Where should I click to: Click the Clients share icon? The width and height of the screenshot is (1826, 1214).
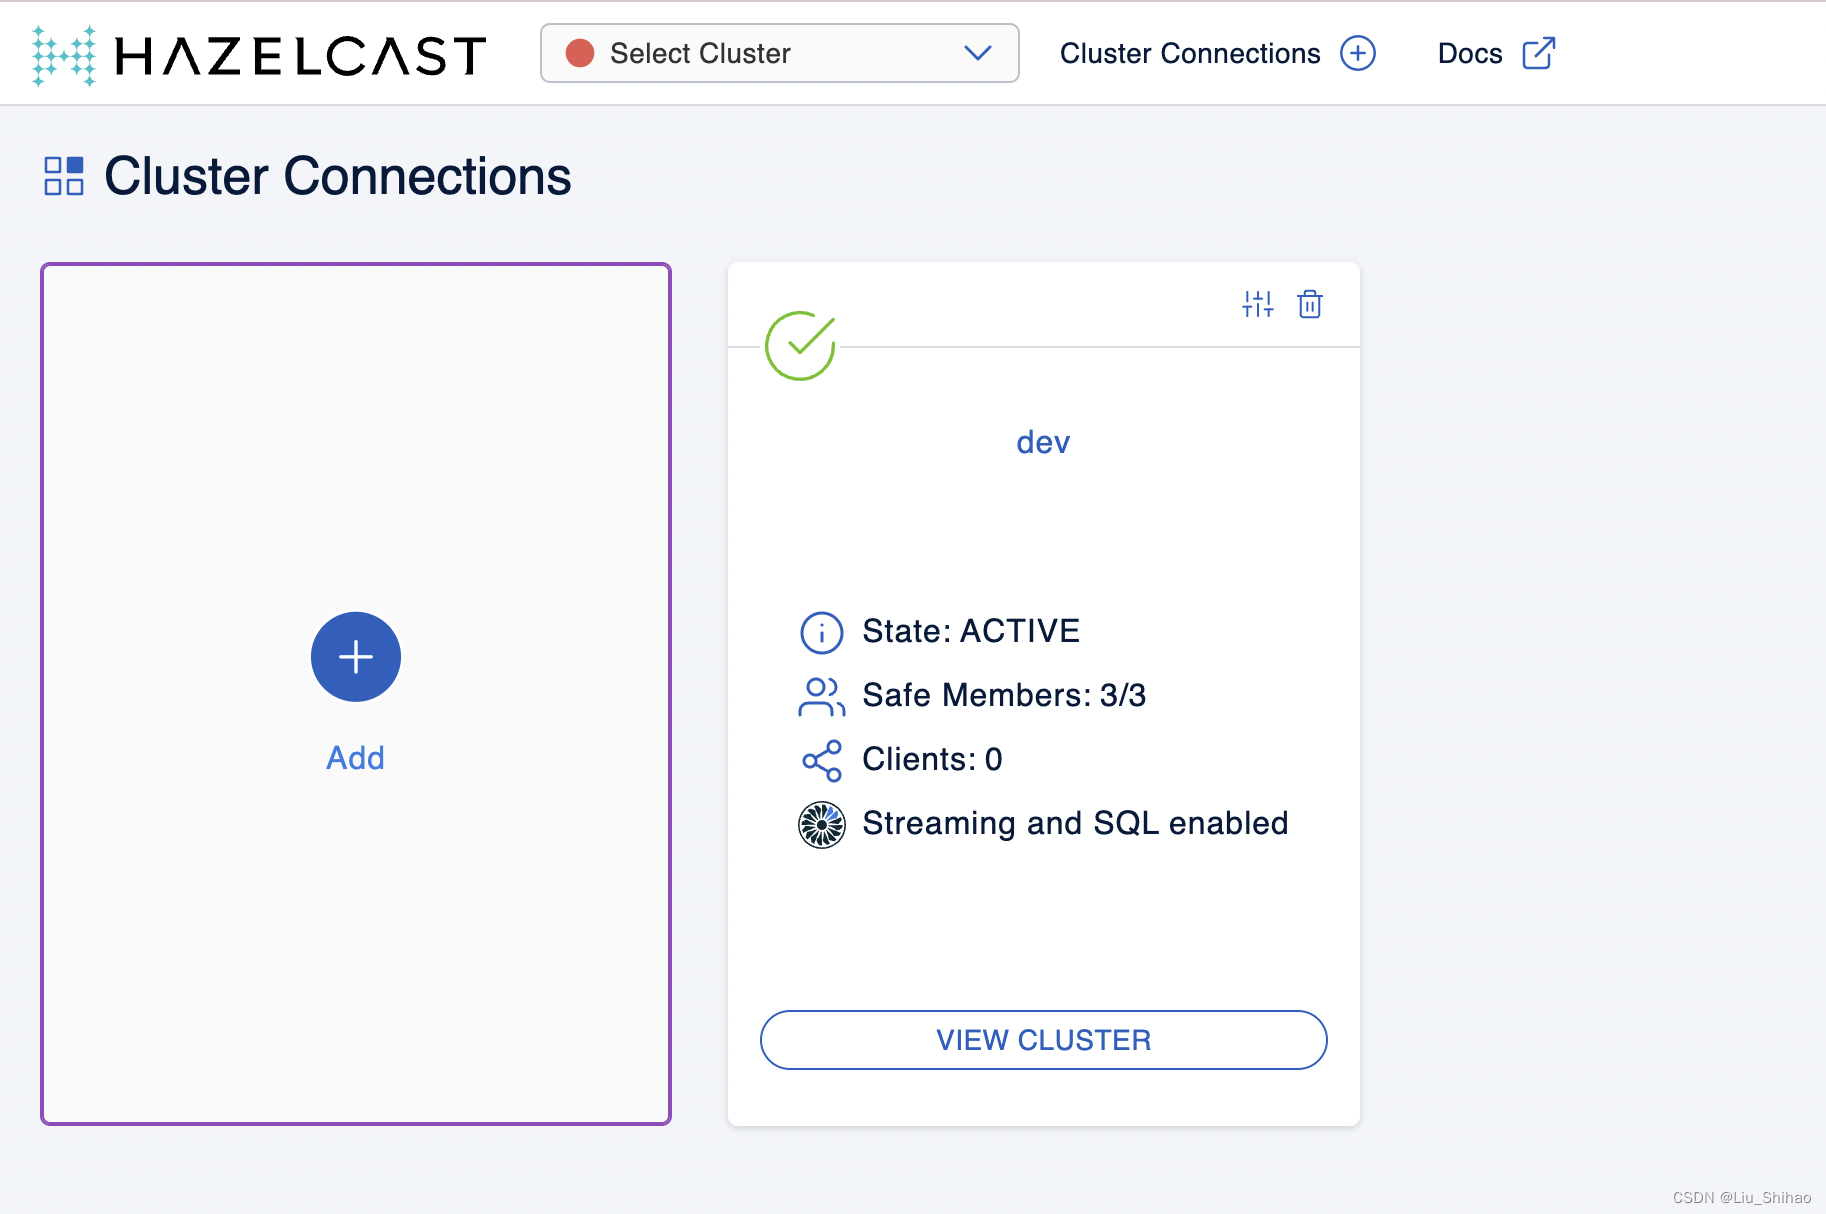(x=822, y=761)
